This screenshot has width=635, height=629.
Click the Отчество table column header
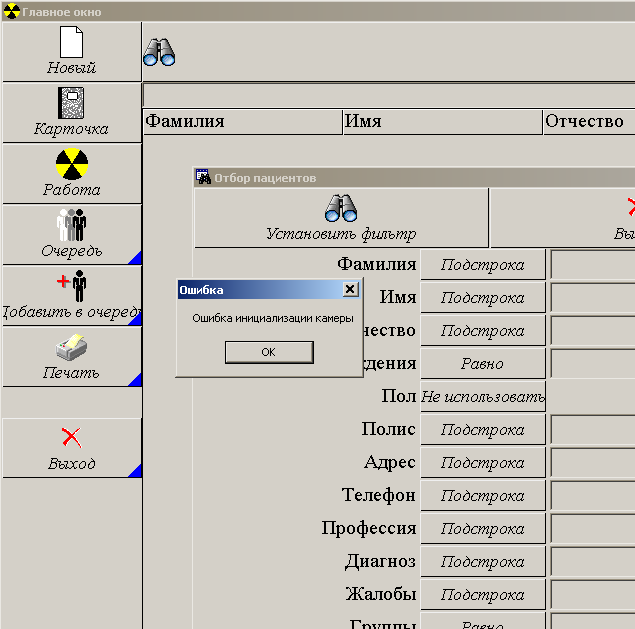pos(588,122)
